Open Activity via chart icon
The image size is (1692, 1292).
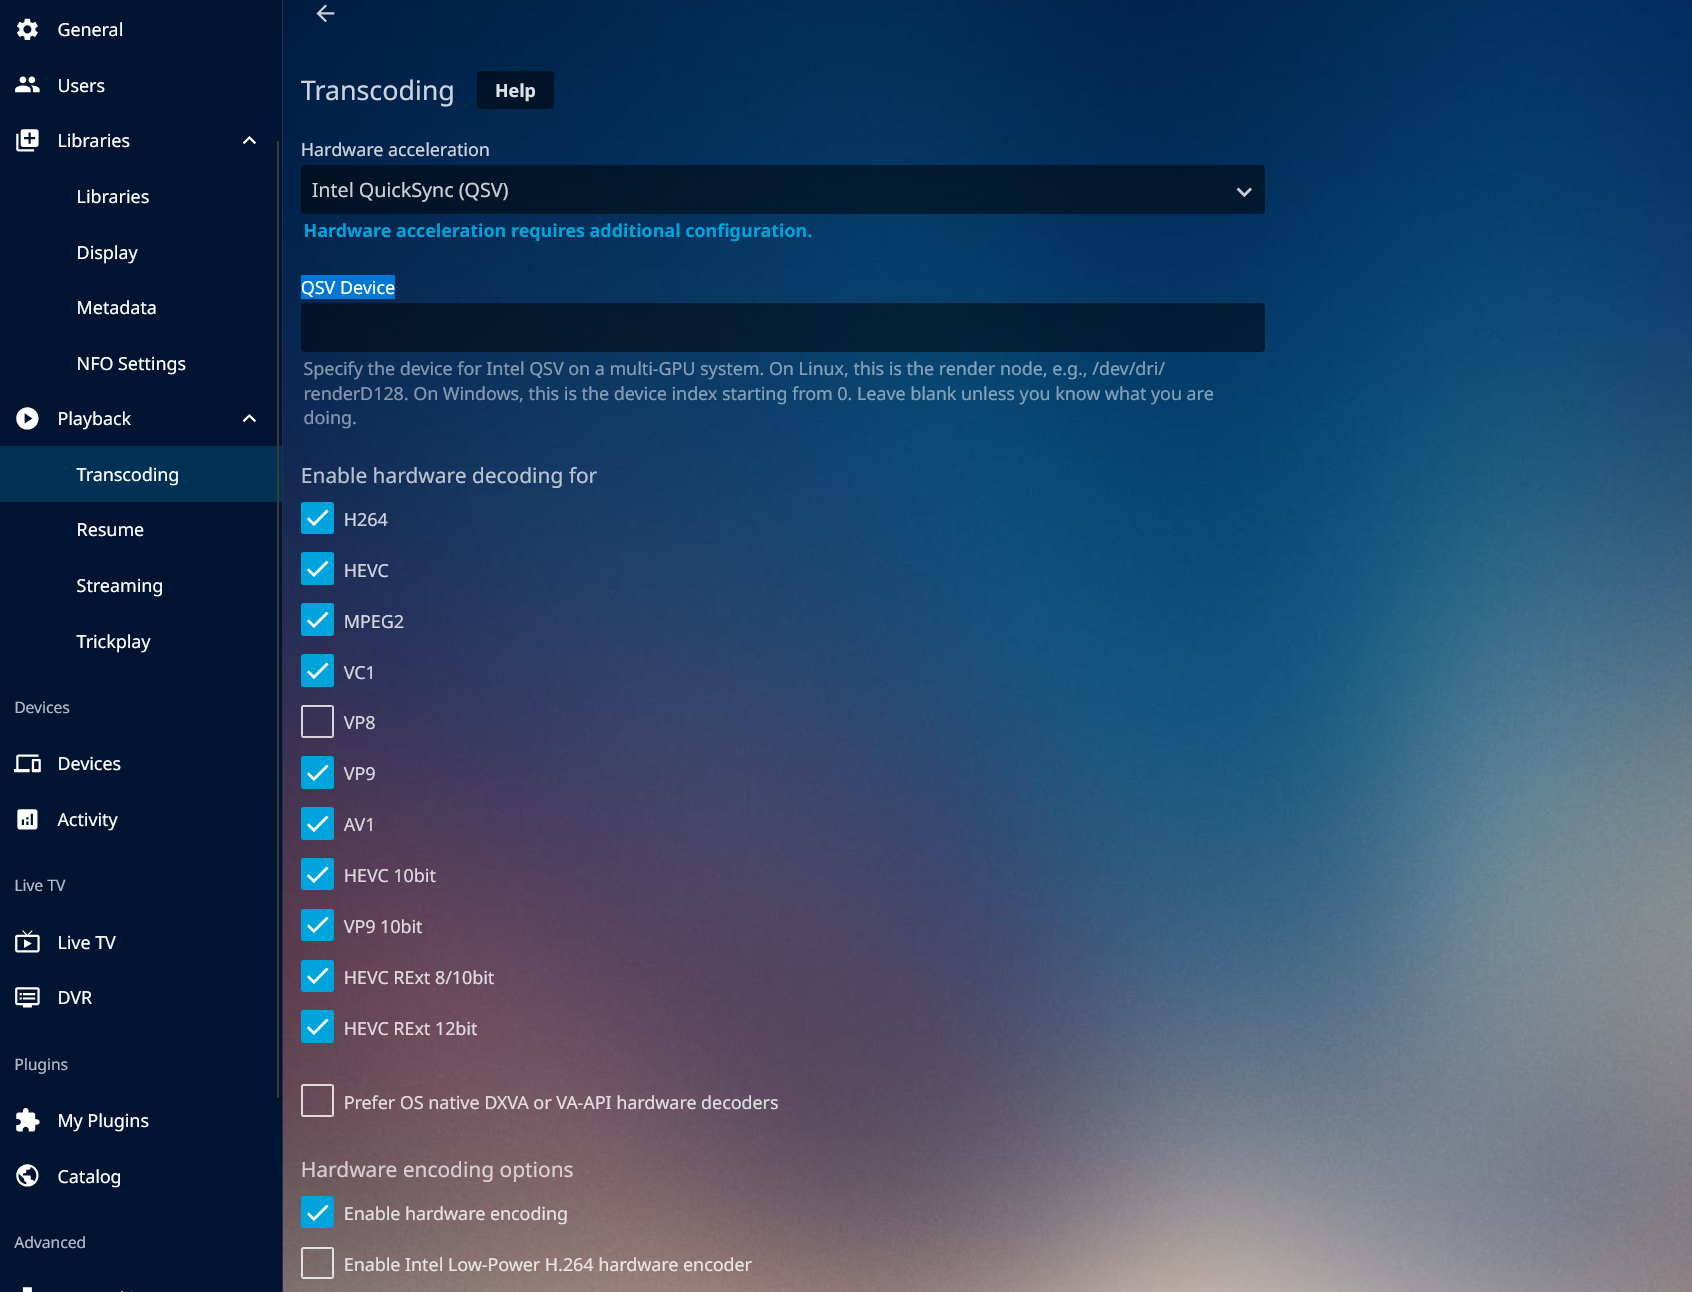tap(28, 820)
